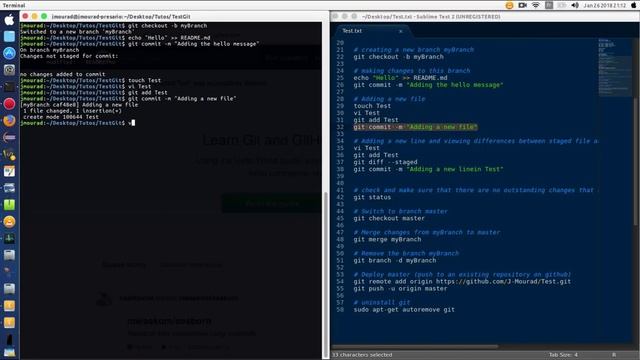
Task: Click 'Changes not staged for commit:' terminal line
Action: click(69, 56)
